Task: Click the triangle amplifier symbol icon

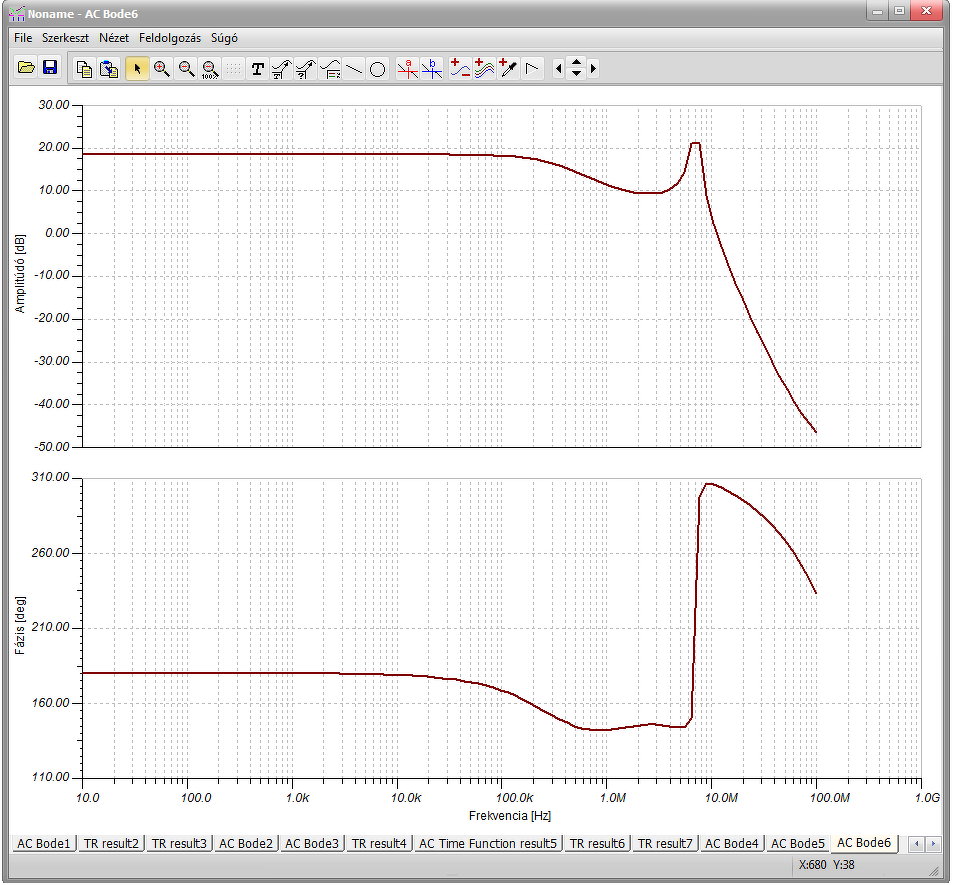Action: coord(532,69)
